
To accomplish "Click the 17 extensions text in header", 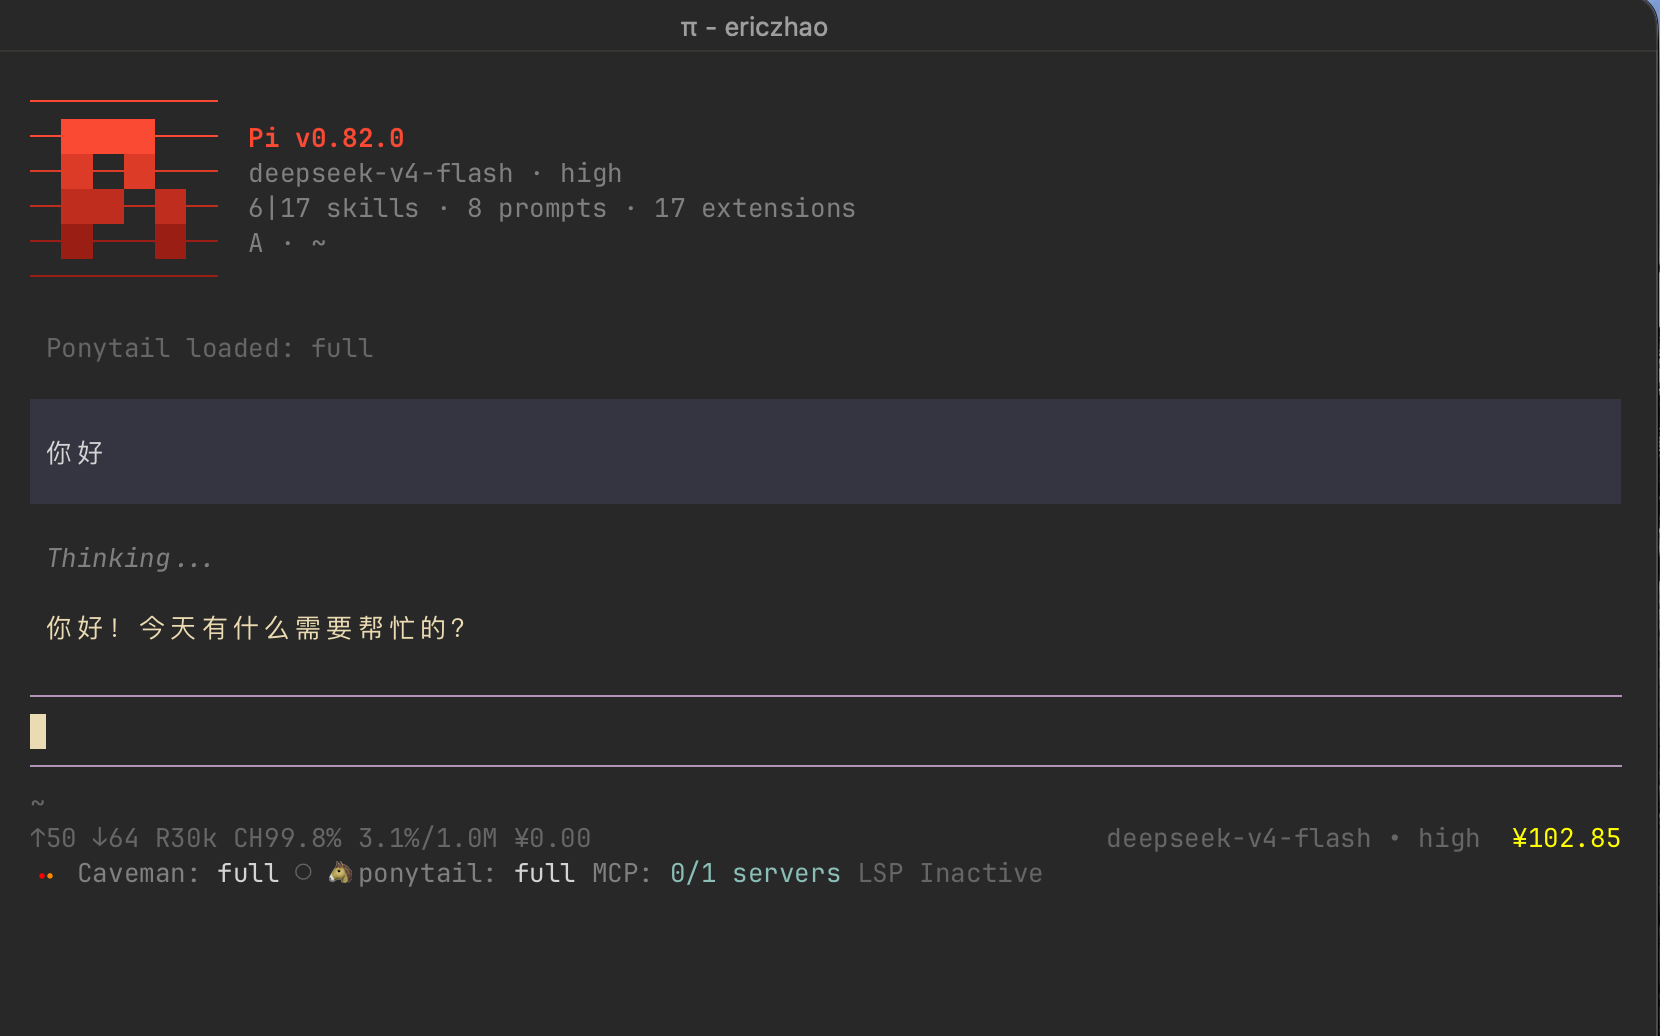I will (x=754, y=208).
